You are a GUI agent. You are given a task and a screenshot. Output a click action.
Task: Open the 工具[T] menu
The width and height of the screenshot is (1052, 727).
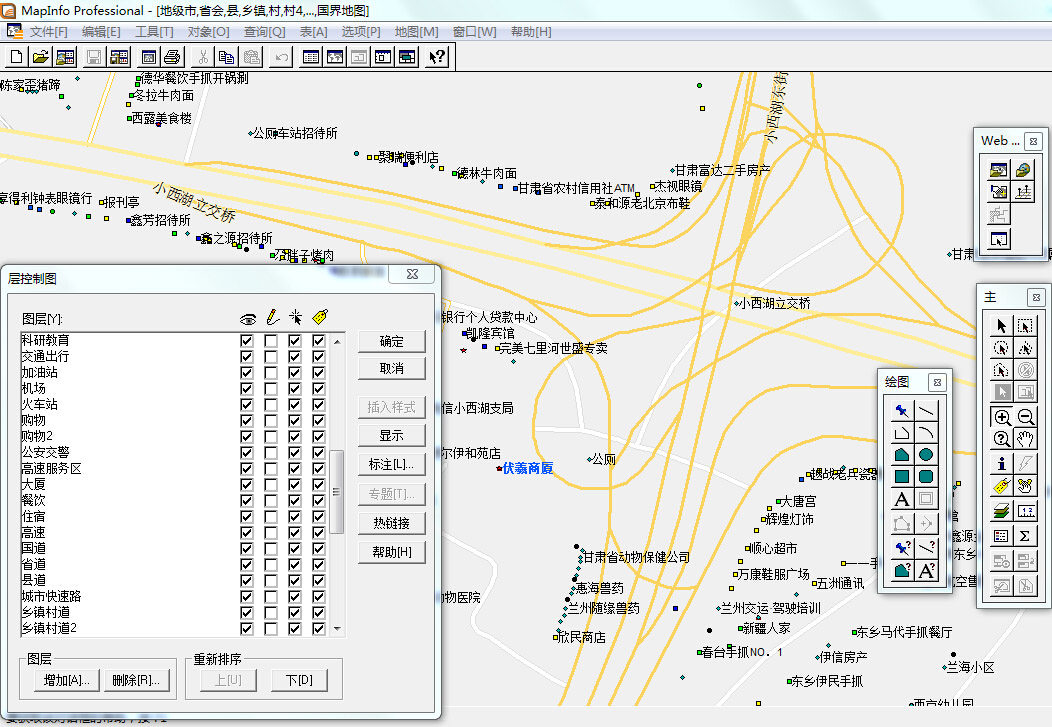(154, 32)
